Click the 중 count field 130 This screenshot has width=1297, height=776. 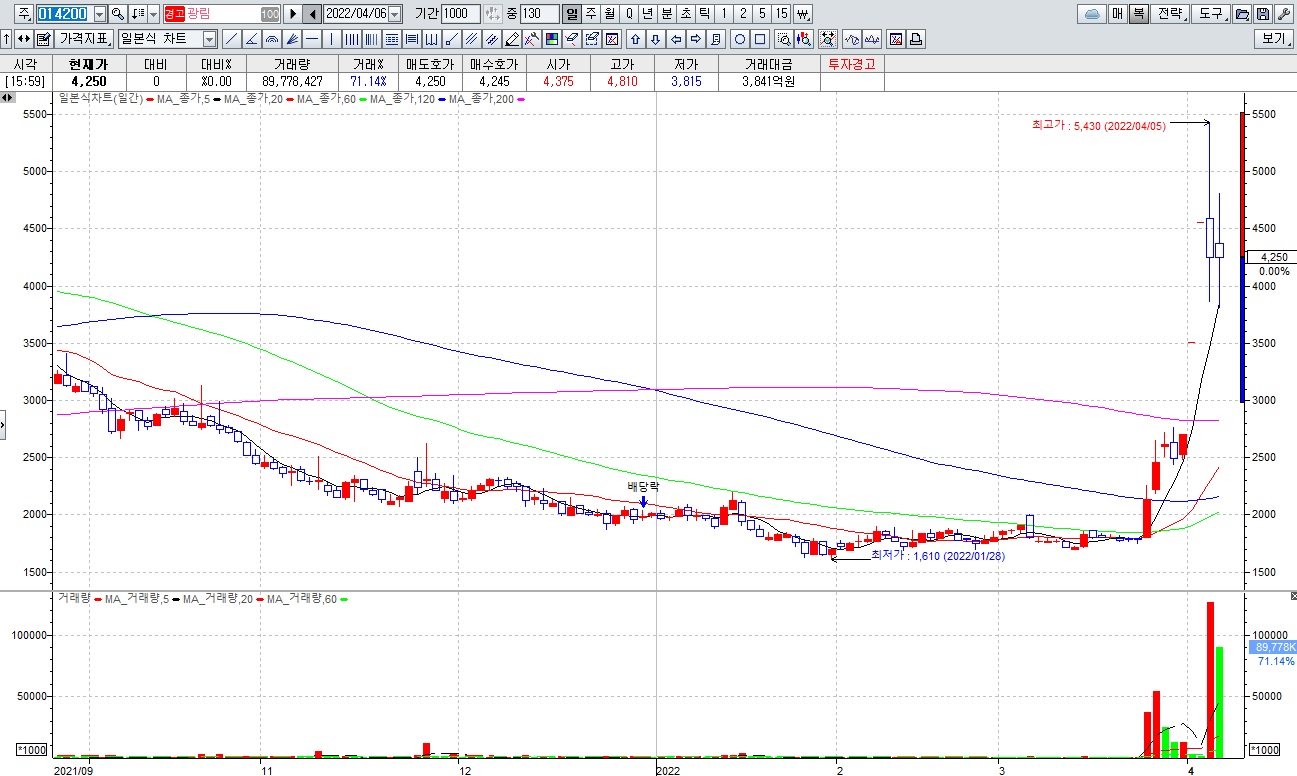(x=538, y=14)
